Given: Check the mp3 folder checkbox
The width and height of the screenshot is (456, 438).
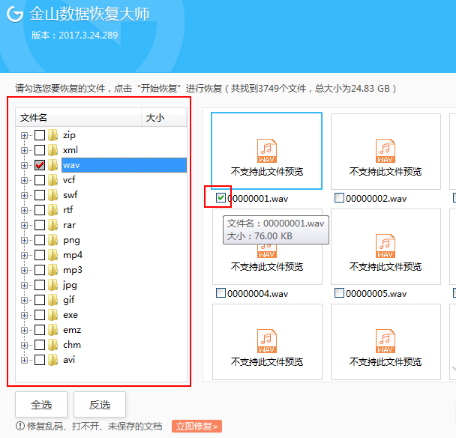Looking at the screenshot, I should pyautogui.click(x=39, y=270).
